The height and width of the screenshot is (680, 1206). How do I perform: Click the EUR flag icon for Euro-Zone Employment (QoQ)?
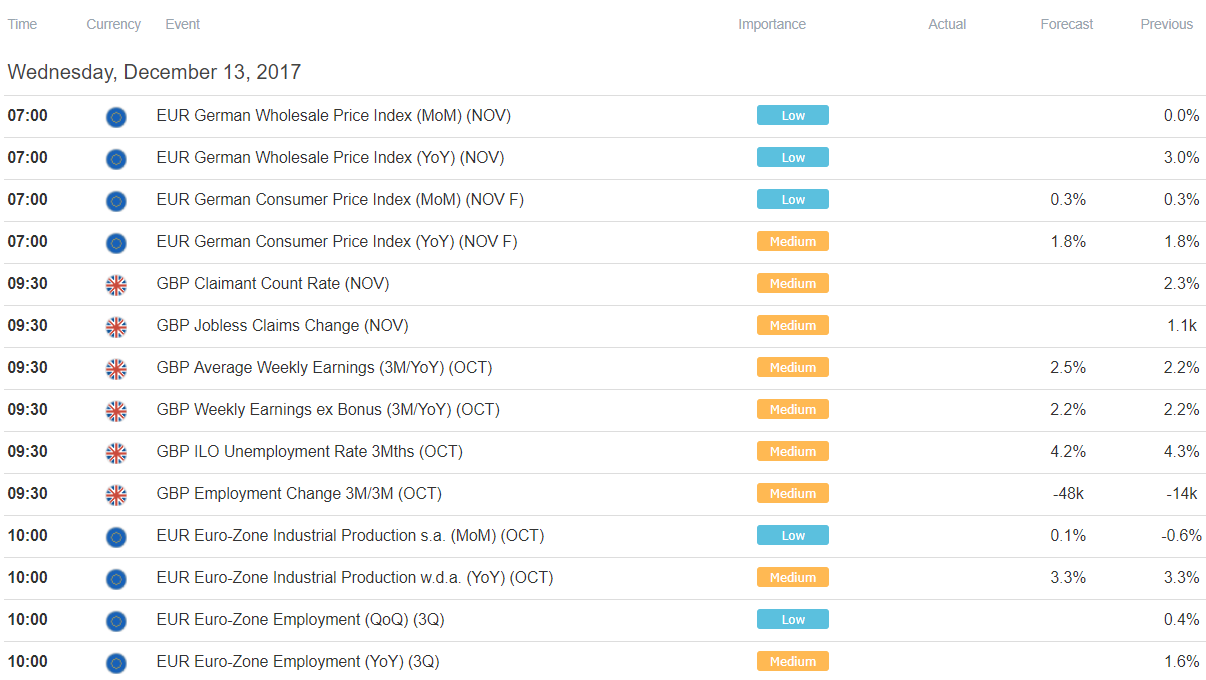pyautogui.click(x=116, y=621)
